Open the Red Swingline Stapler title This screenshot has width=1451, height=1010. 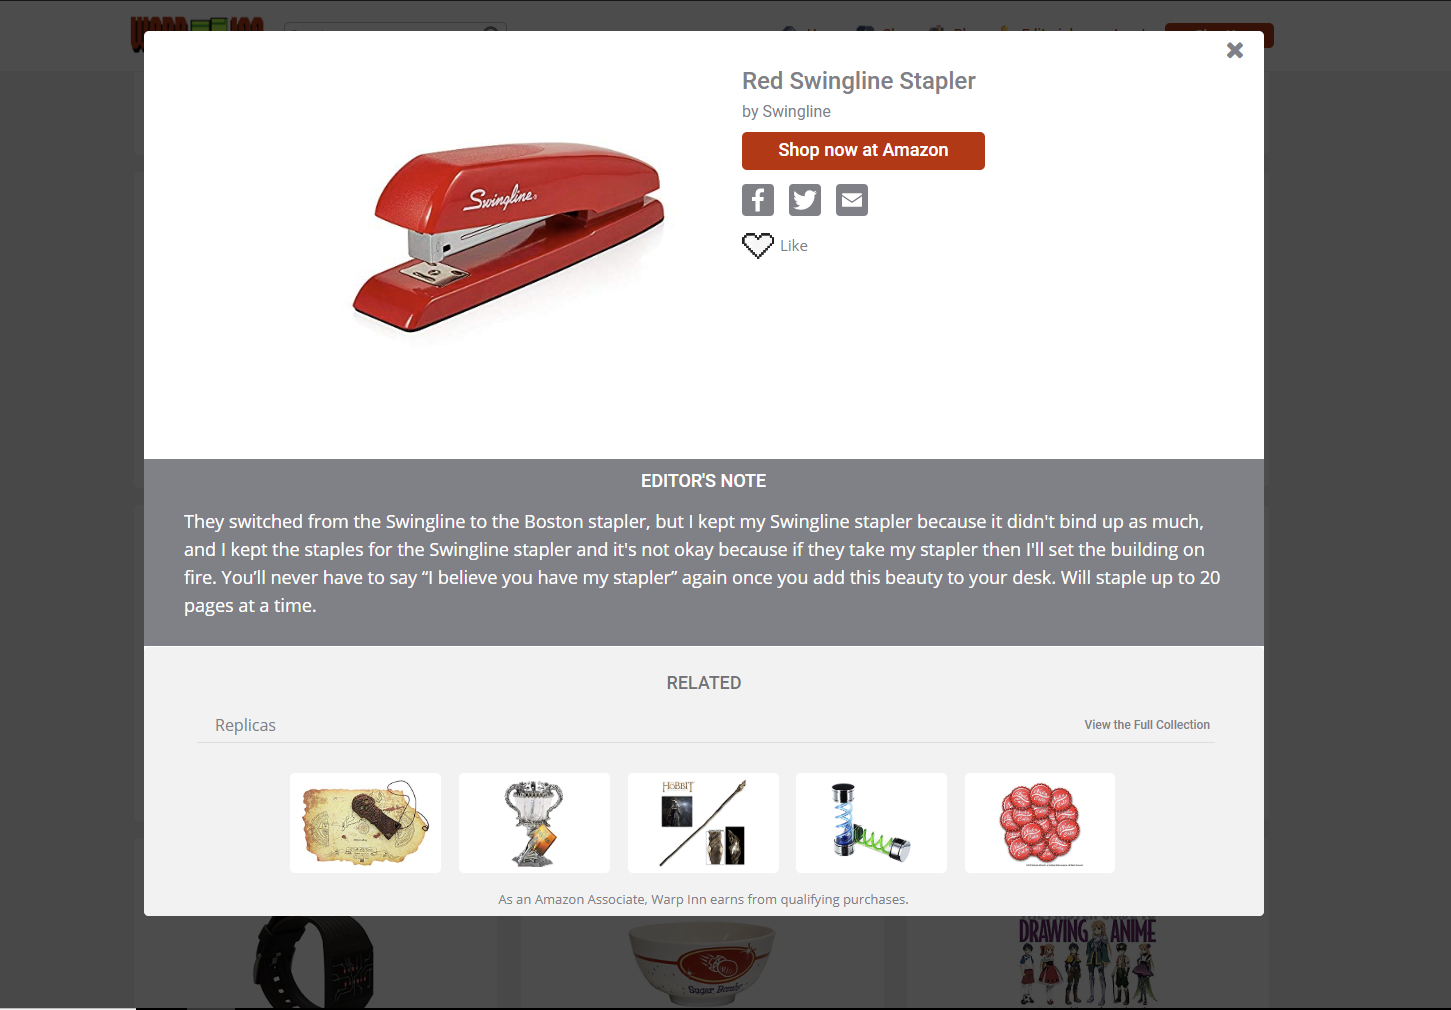point(858,81)
